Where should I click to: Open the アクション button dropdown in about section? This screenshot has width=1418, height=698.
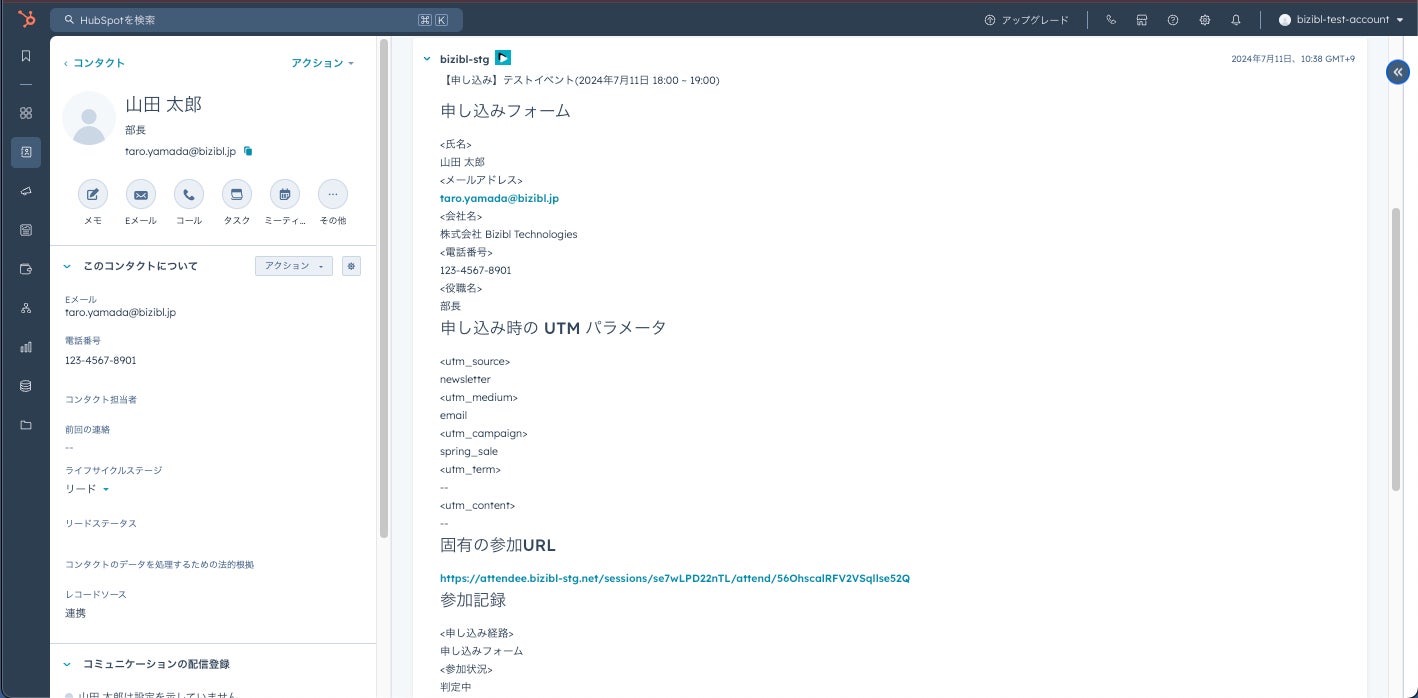pos(294,266)
